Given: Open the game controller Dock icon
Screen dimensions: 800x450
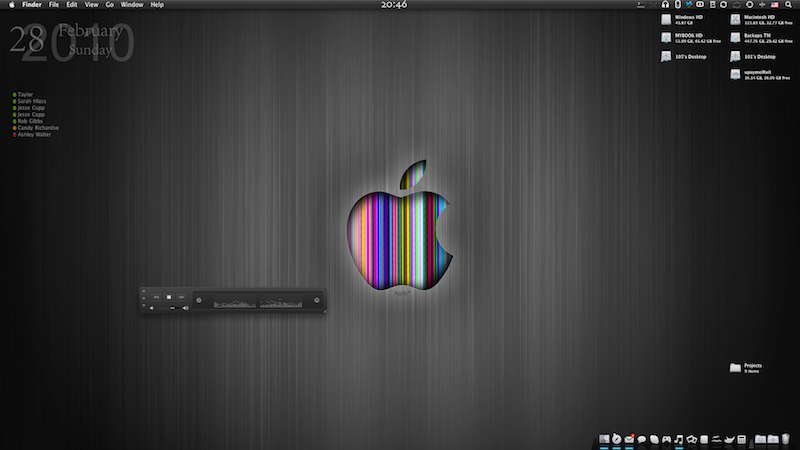Looking at the screenshot, I should [x=666, y=439].
